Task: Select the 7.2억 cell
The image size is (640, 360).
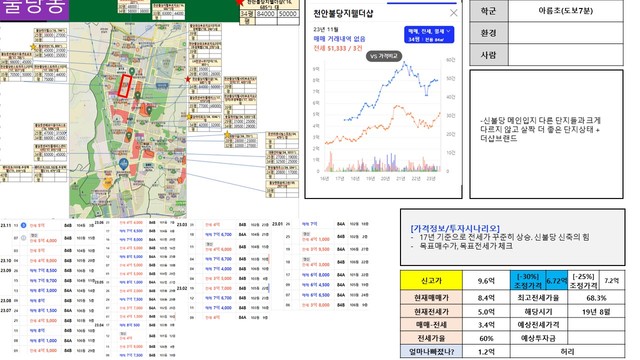Action: click(611, 281)
